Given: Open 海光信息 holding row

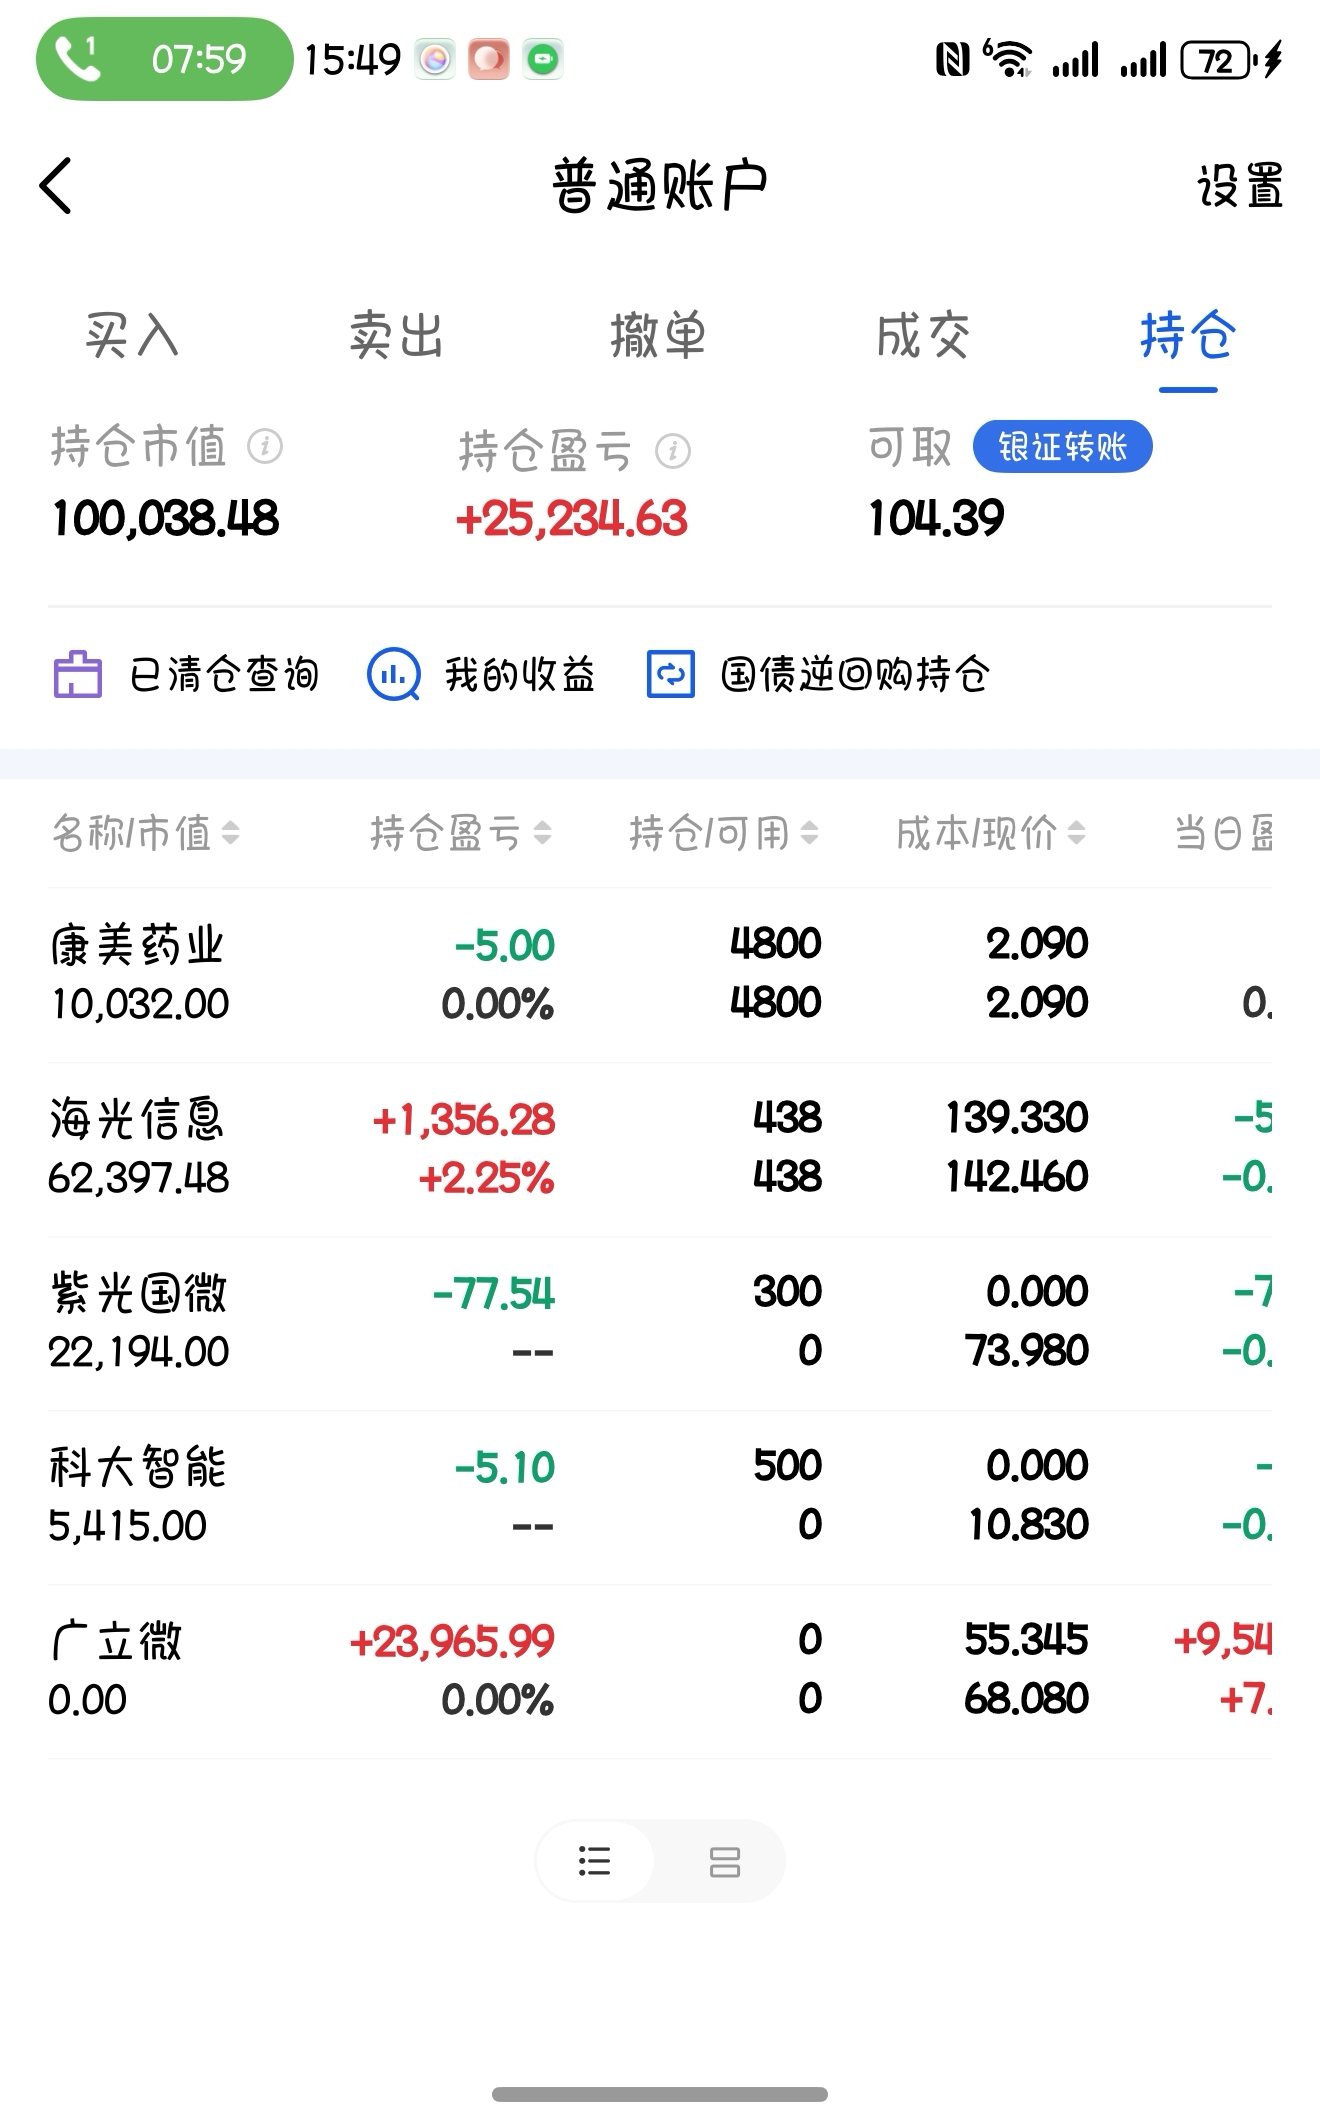Looking at the screenshot, I should (660, 1149).
